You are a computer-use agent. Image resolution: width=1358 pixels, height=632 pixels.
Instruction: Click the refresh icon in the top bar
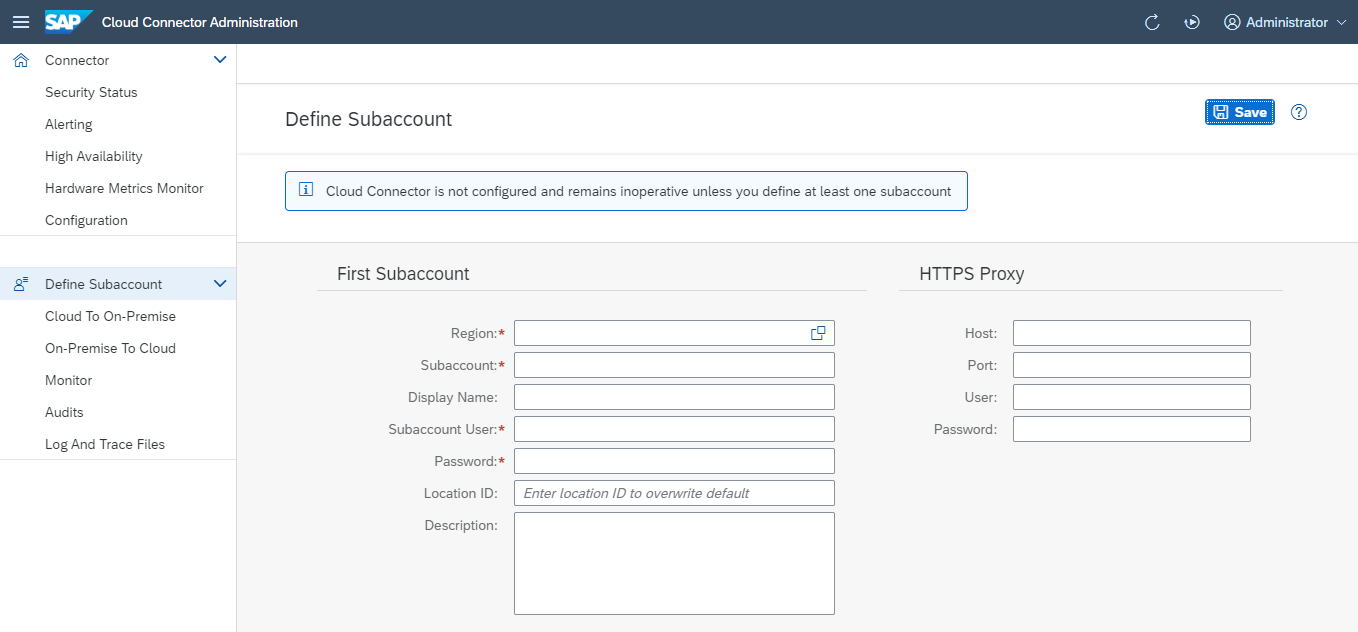point(1151,21)
